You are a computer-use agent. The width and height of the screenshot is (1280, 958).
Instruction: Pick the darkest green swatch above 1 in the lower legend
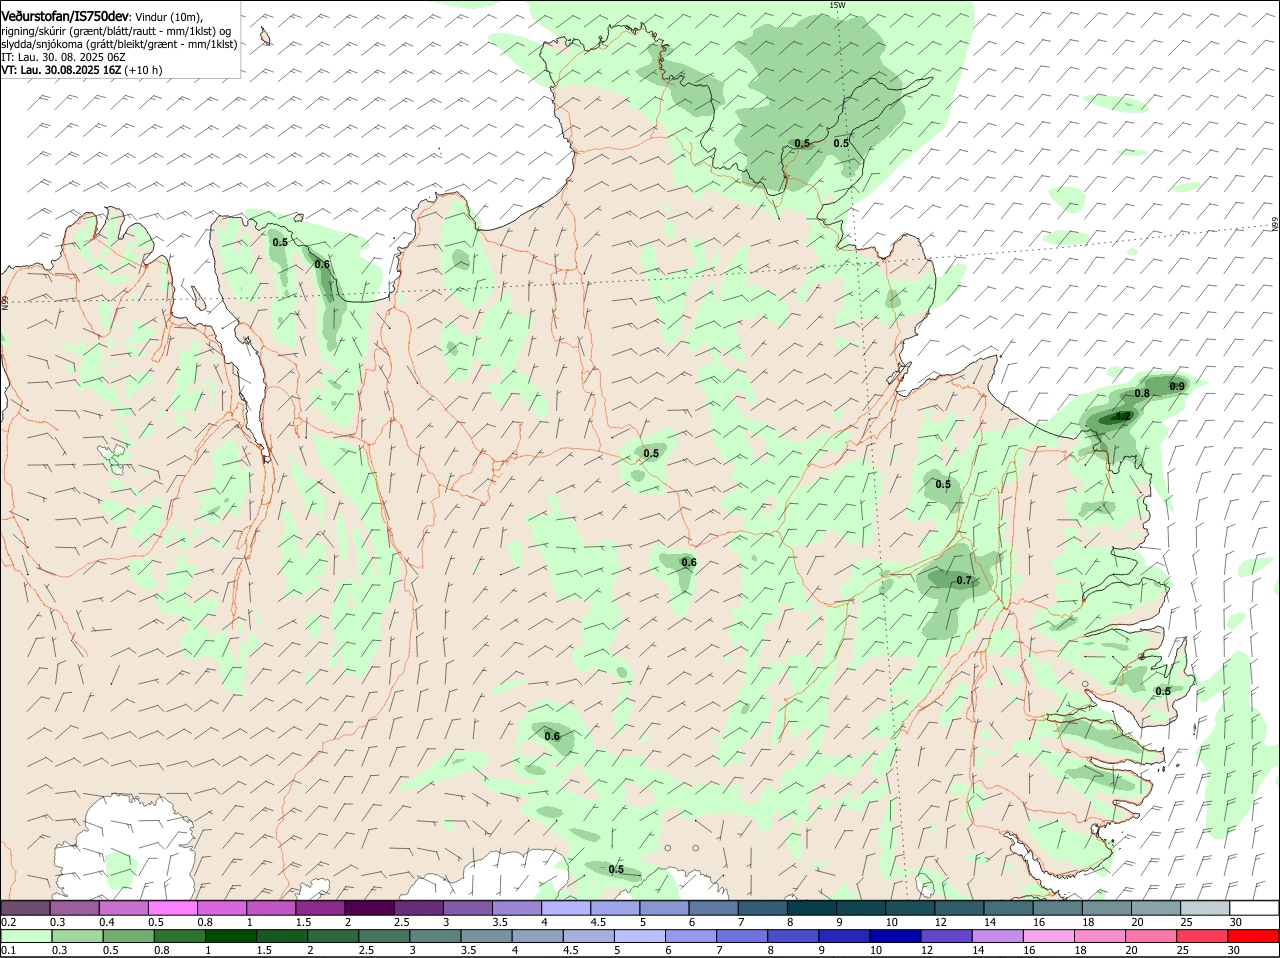[x=230, y=936]
